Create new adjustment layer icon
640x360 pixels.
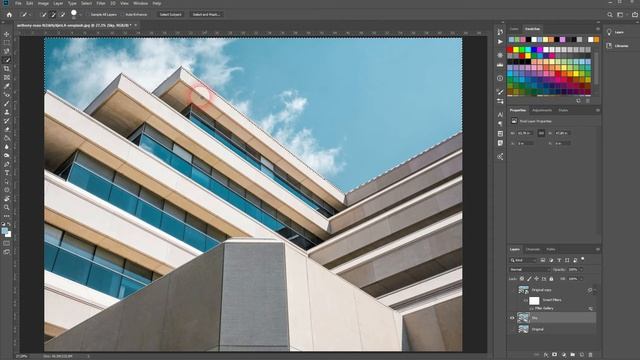coord(564,355)
